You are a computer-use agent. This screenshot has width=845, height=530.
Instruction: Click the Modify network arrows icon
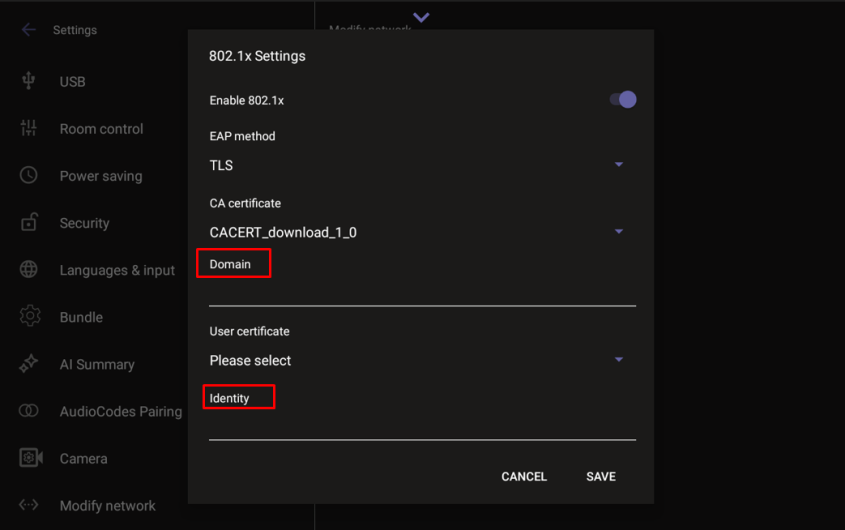click(x=29, y=505)
